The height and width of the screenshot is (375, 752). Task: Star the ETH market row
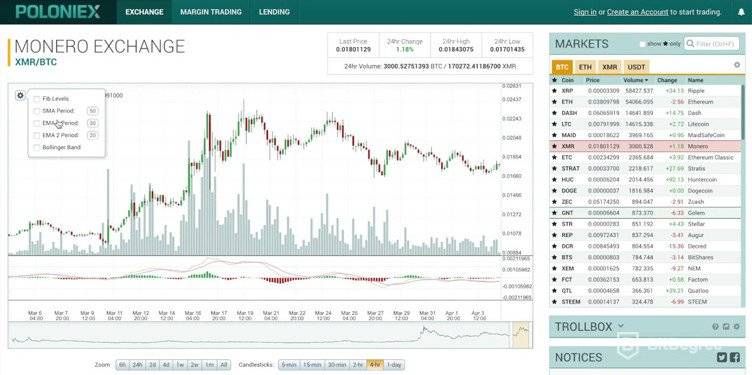click(554, 102)
